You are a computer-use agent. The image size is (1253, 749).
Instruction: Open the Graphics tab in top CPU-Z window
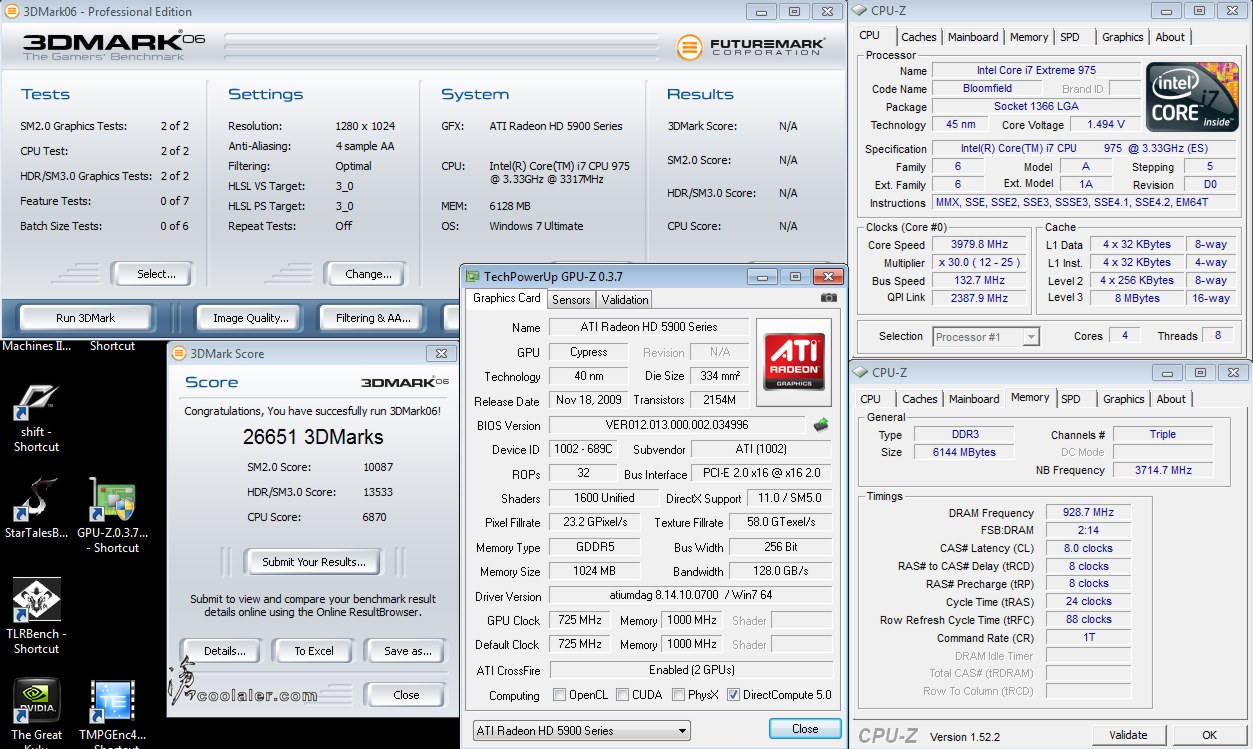pos(1122,37)
